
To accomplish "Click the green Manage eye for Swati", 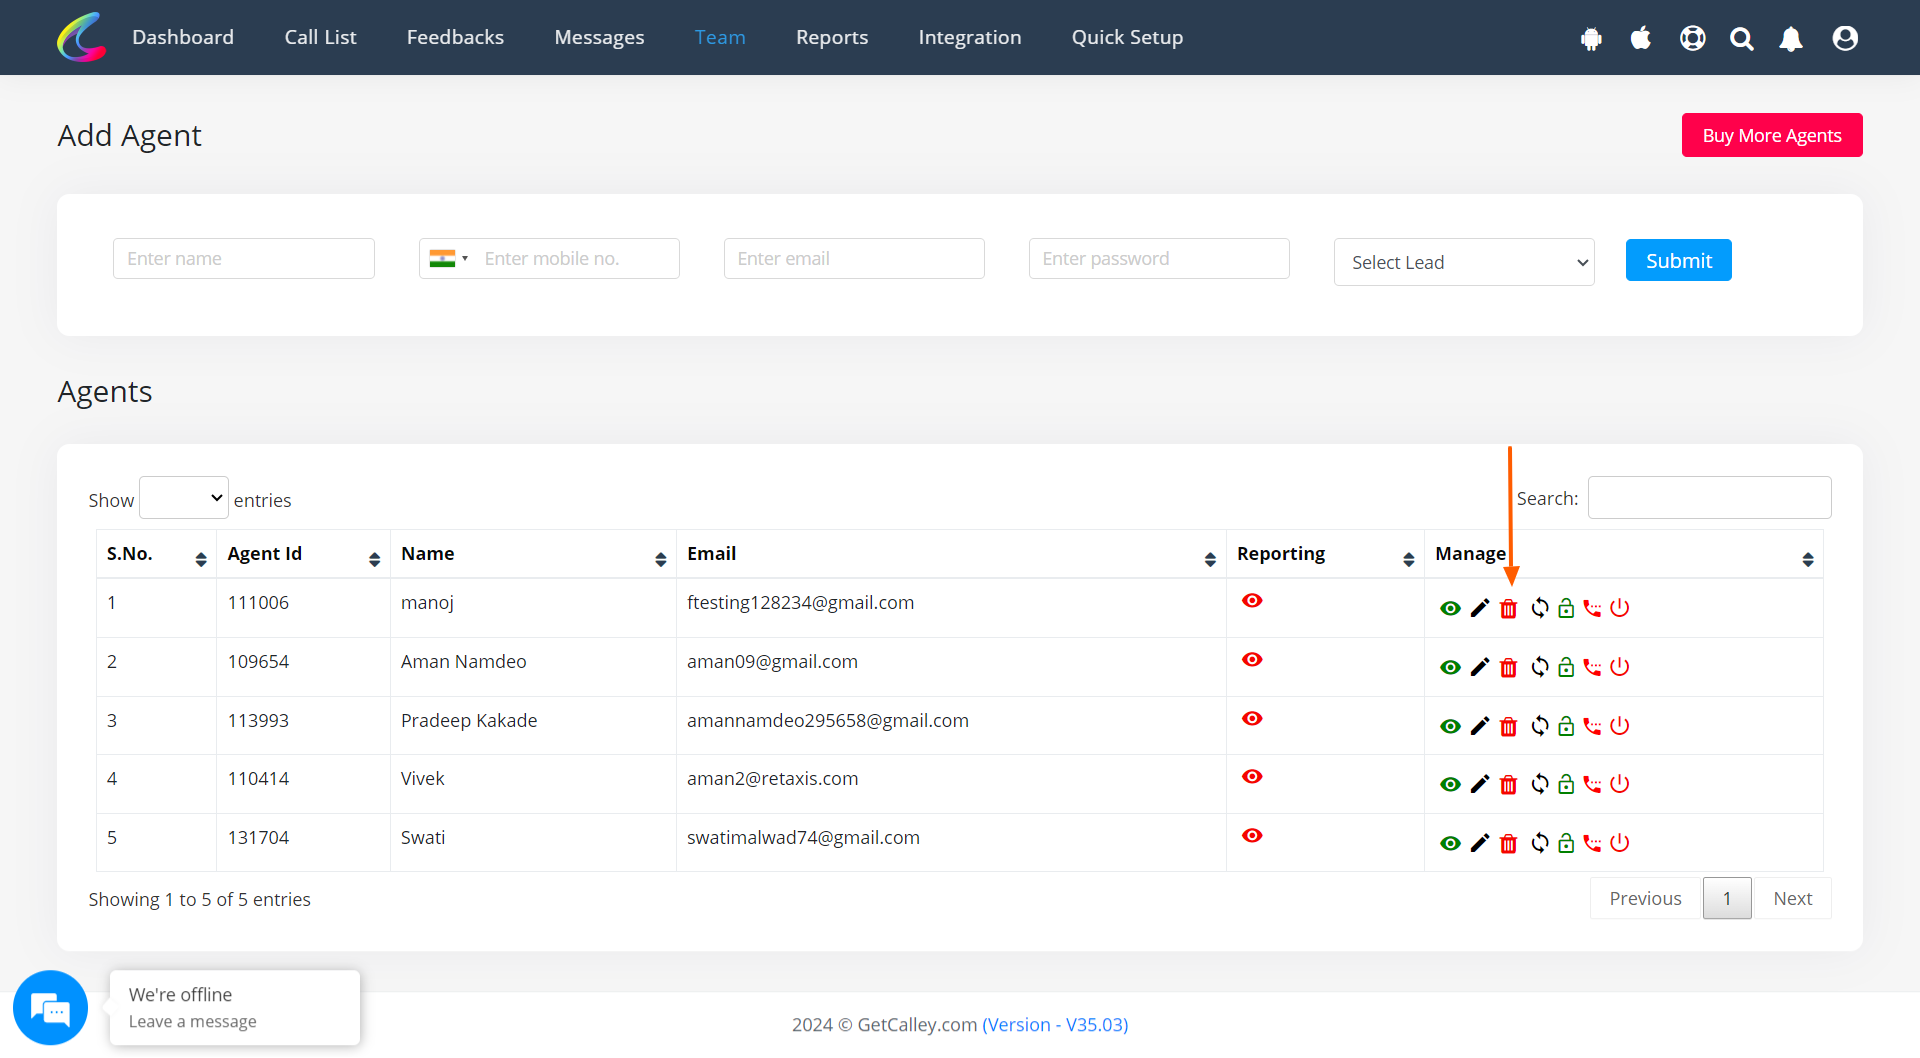I will tap(1450, 843).
